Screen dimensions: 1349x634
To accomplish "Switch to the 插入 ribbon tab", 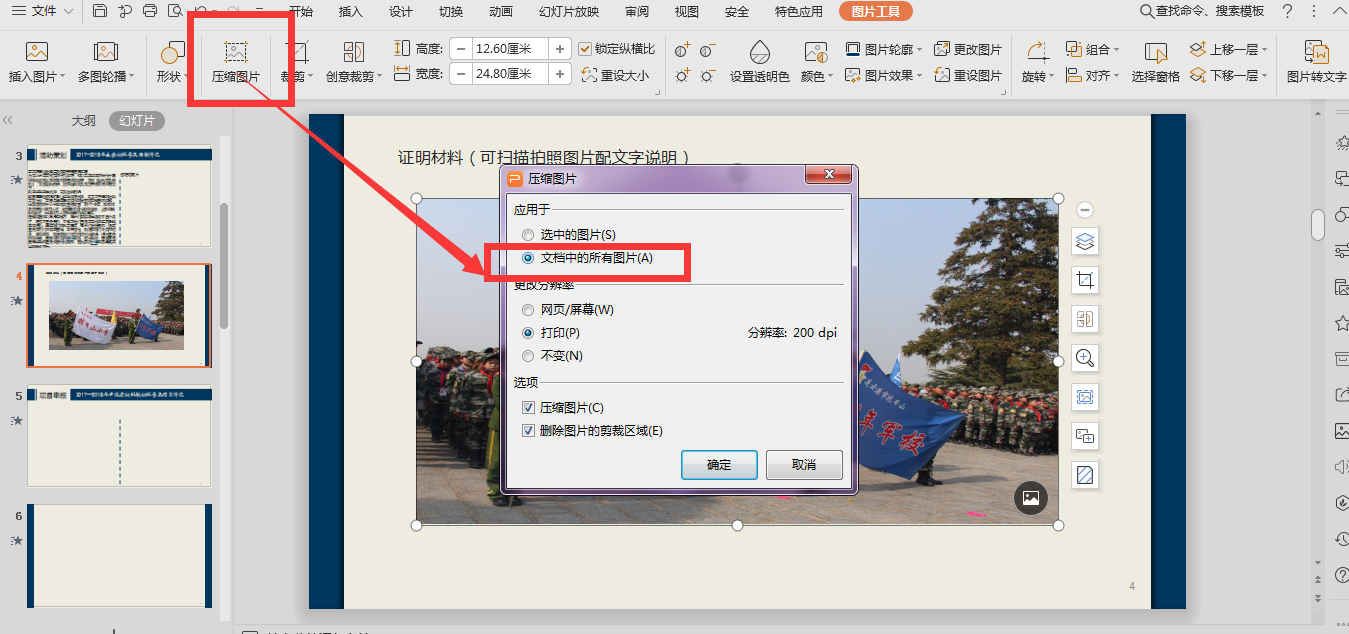I will coord(351,12).
